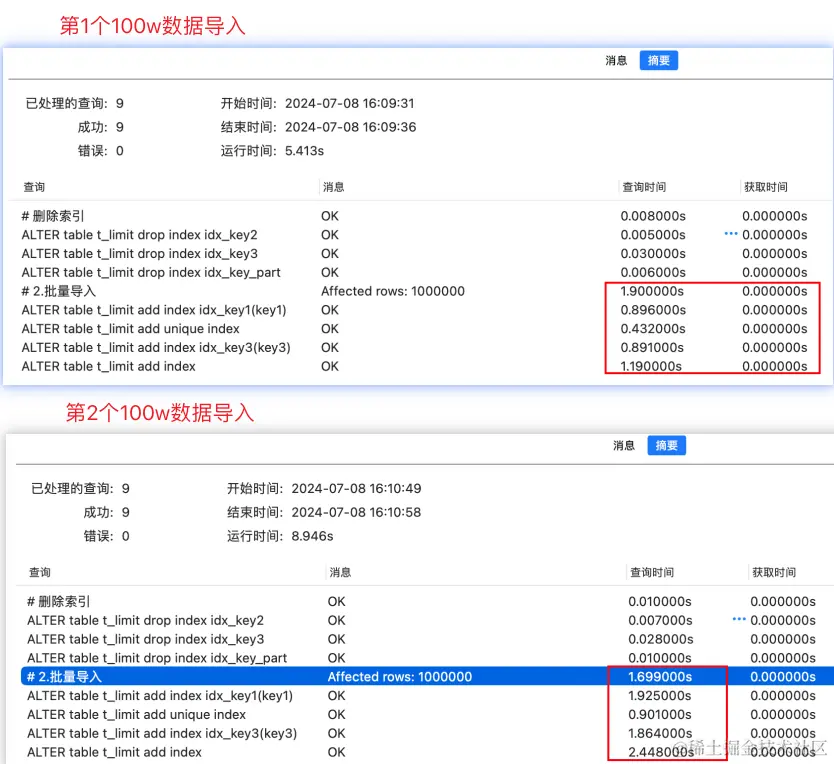Click the ellipsis icon beside 0.007000s query time
The image size is (834, 764).
coord(739,619)
